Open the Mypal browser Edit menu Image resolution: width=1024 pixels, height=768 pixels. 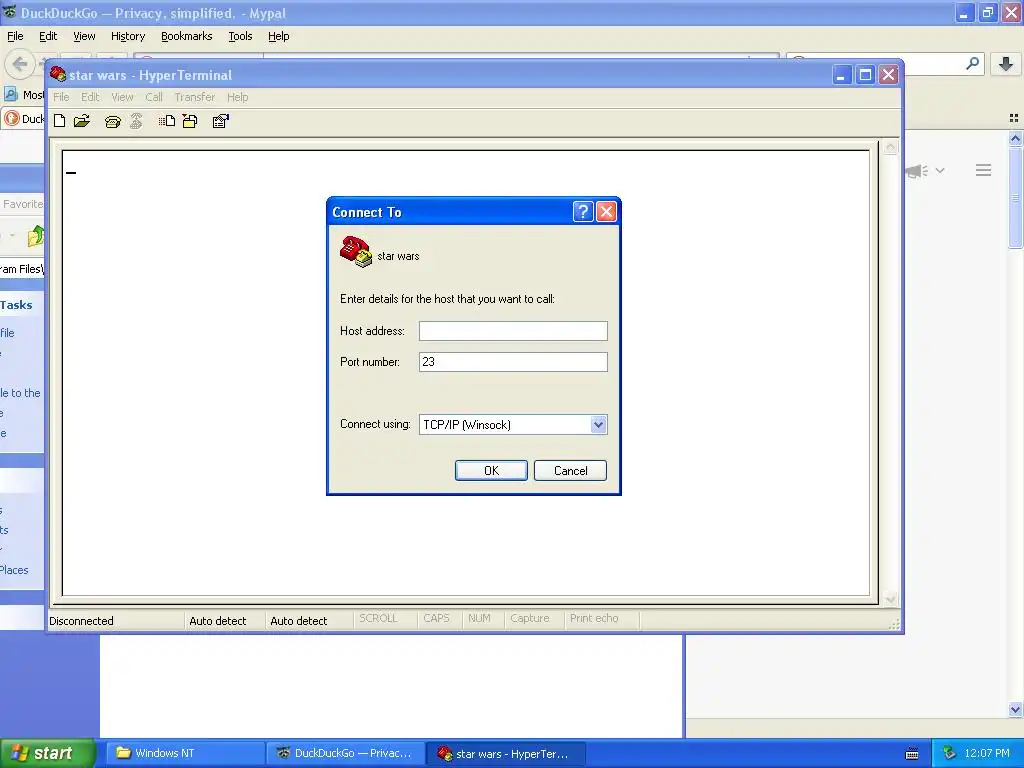pyautogui.click(x=48, y=37)
